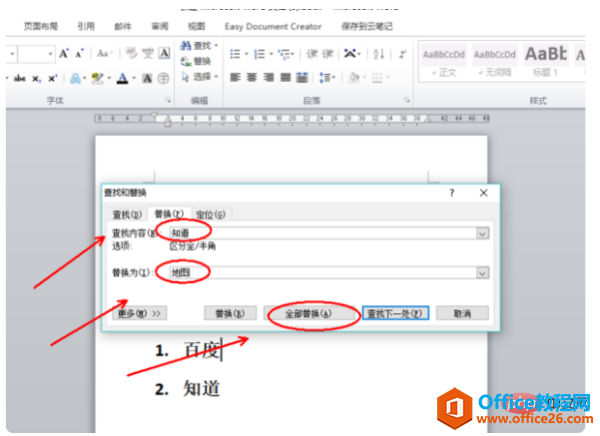This screenshot has width=600, height=436.
Task: Click the Asian Layout icon
Action: [x=350, y=53]
